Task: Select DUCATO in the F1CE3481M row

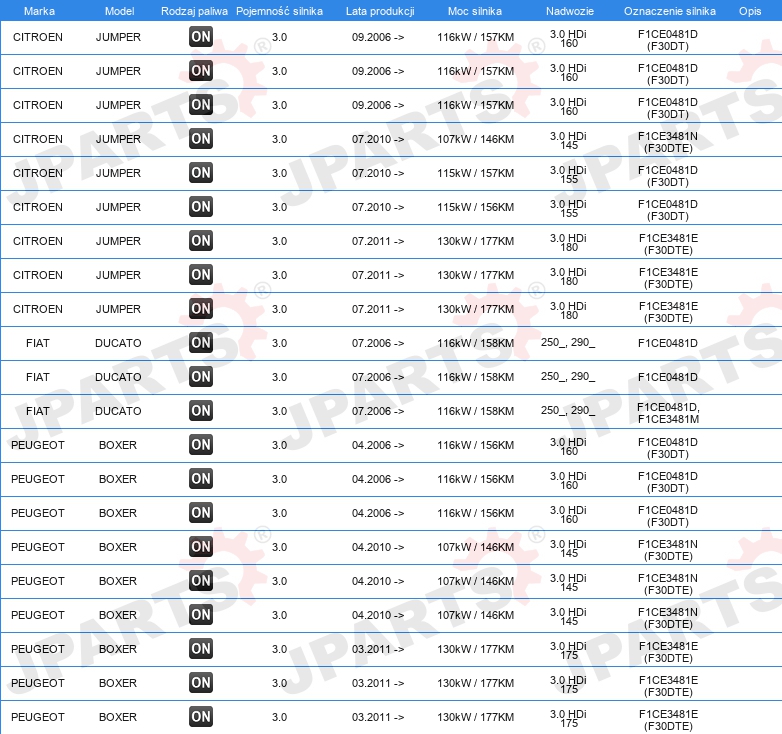Action: (x=118, y=411)
